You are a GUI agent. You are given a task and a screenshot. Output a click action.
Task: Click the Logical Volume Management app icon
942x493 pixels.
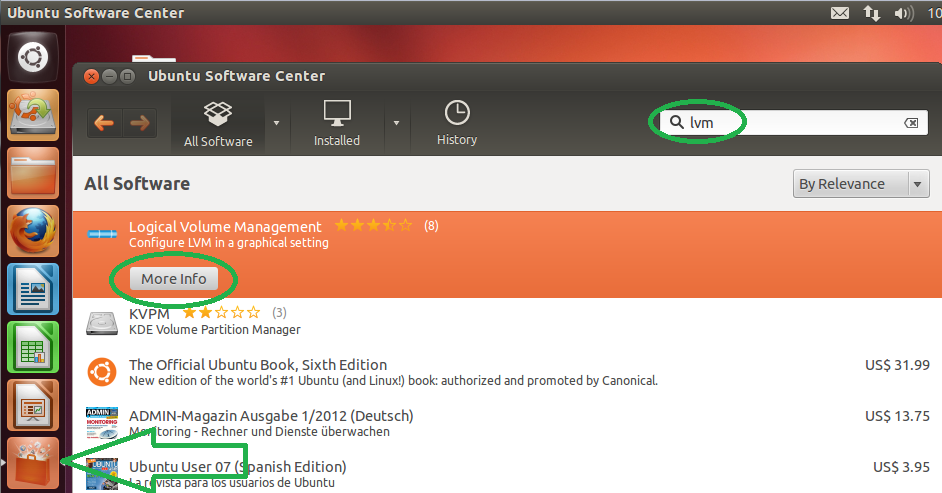[x=102, y=234]
